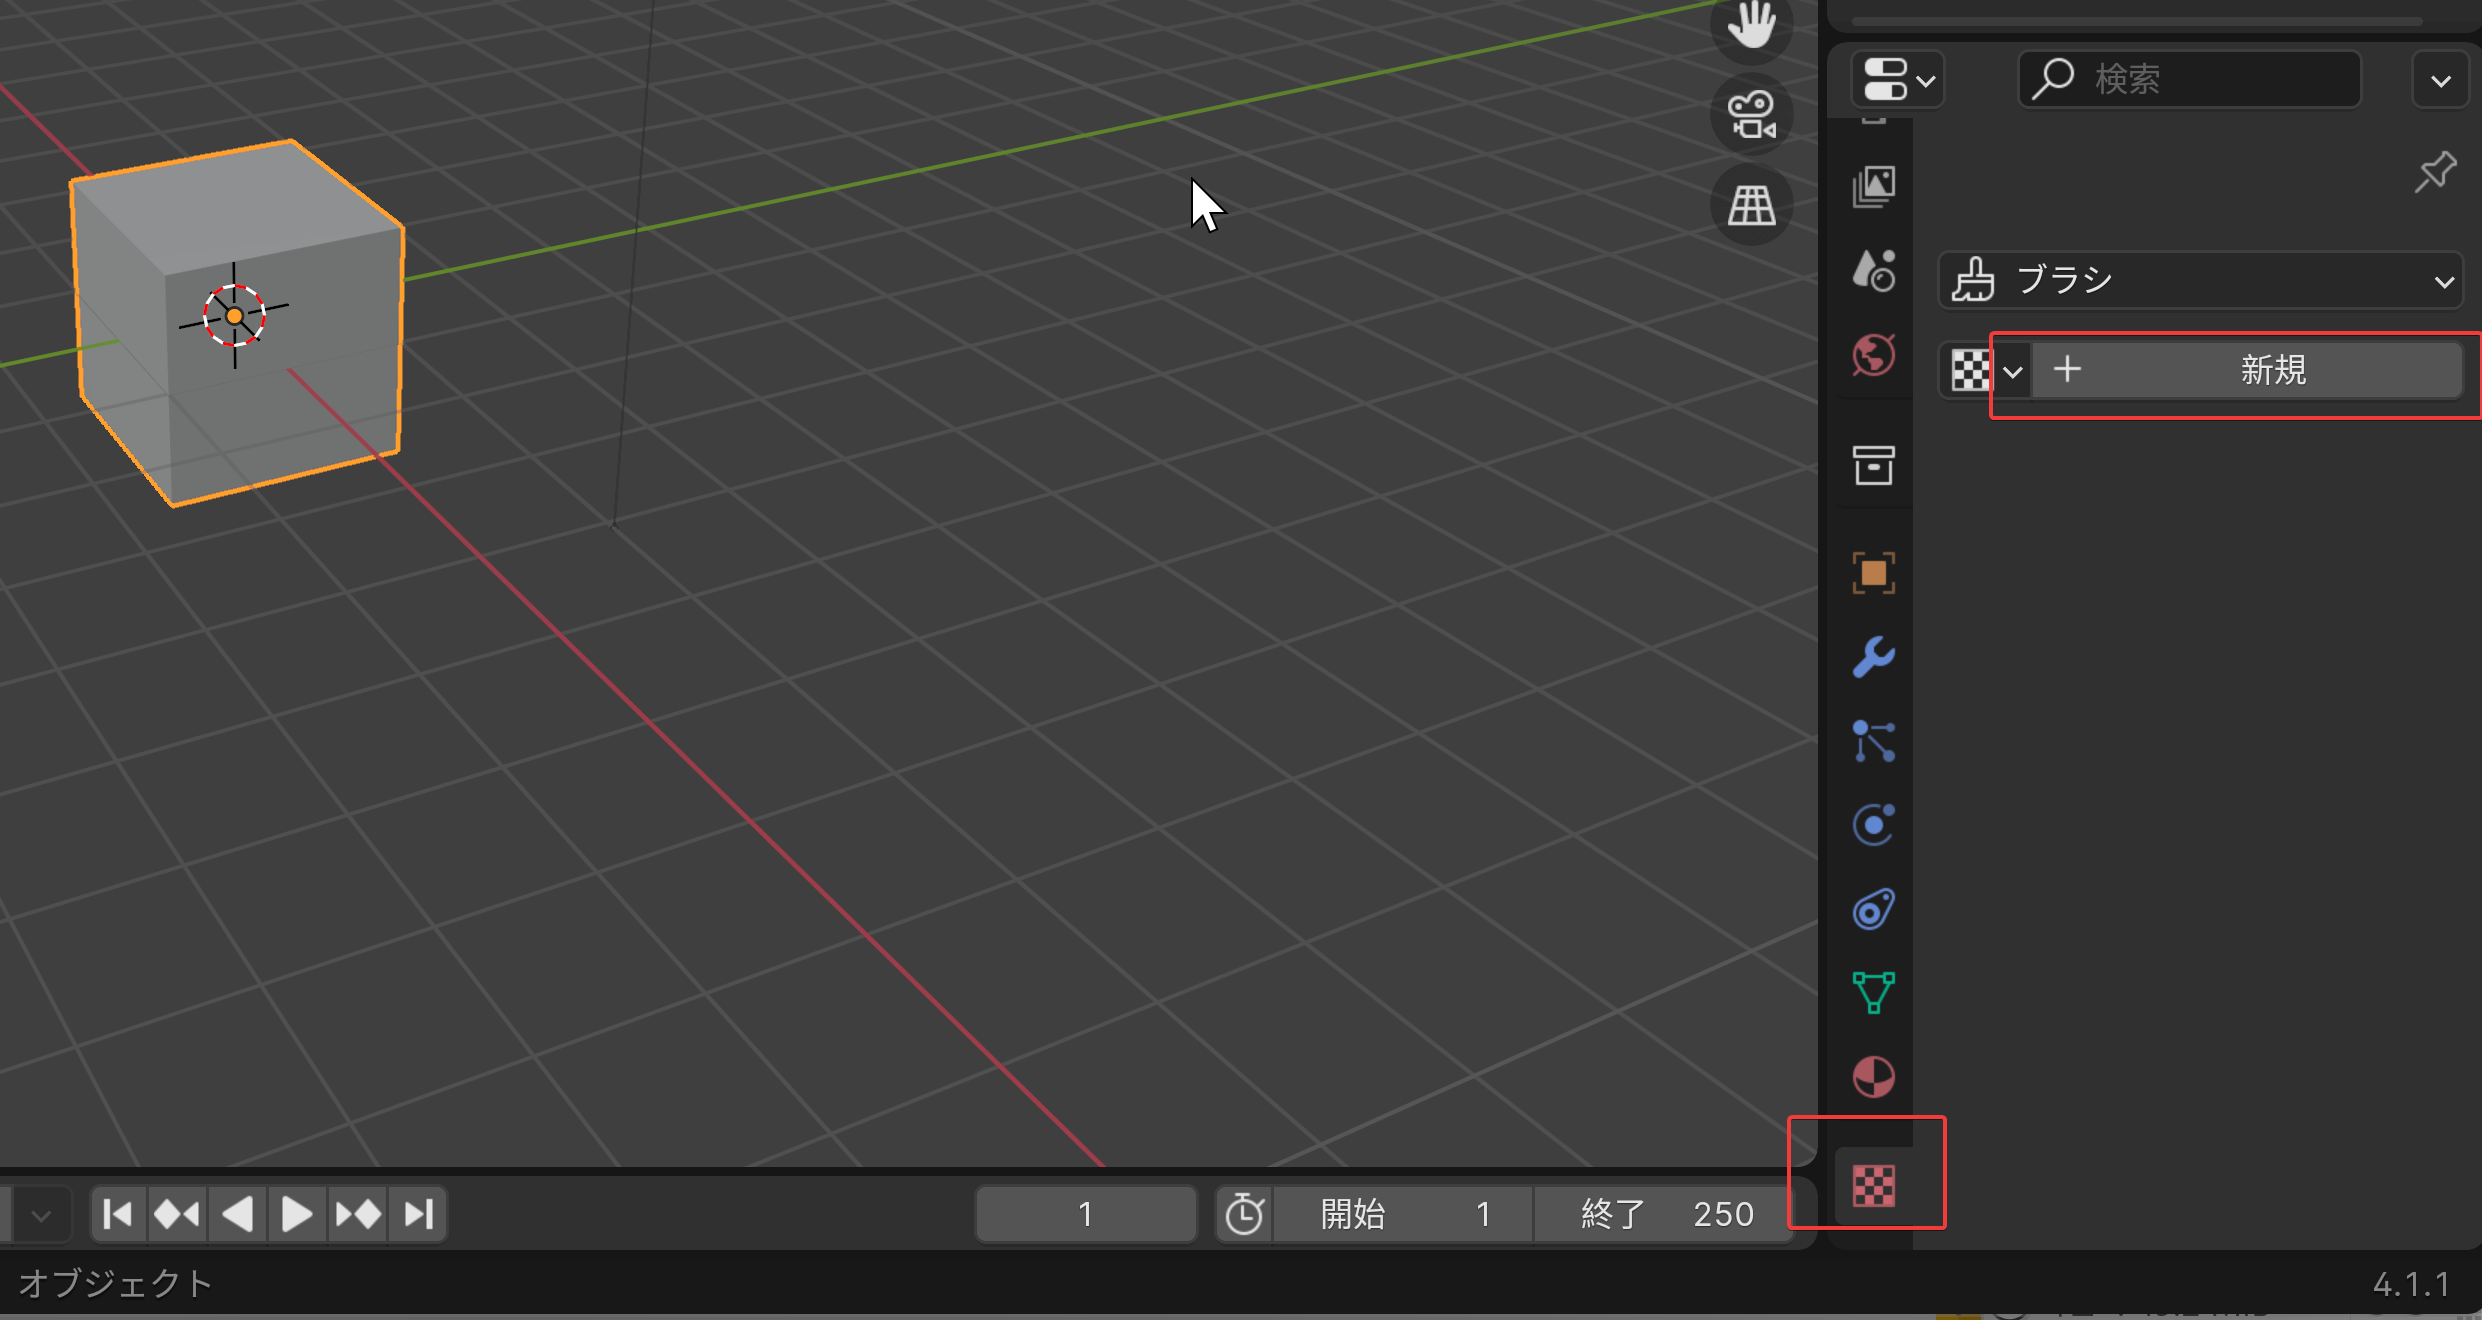This screenshot has height=1320, width=2482.
Task: Activate the pan view hand icon
Action: point(1752,26)
